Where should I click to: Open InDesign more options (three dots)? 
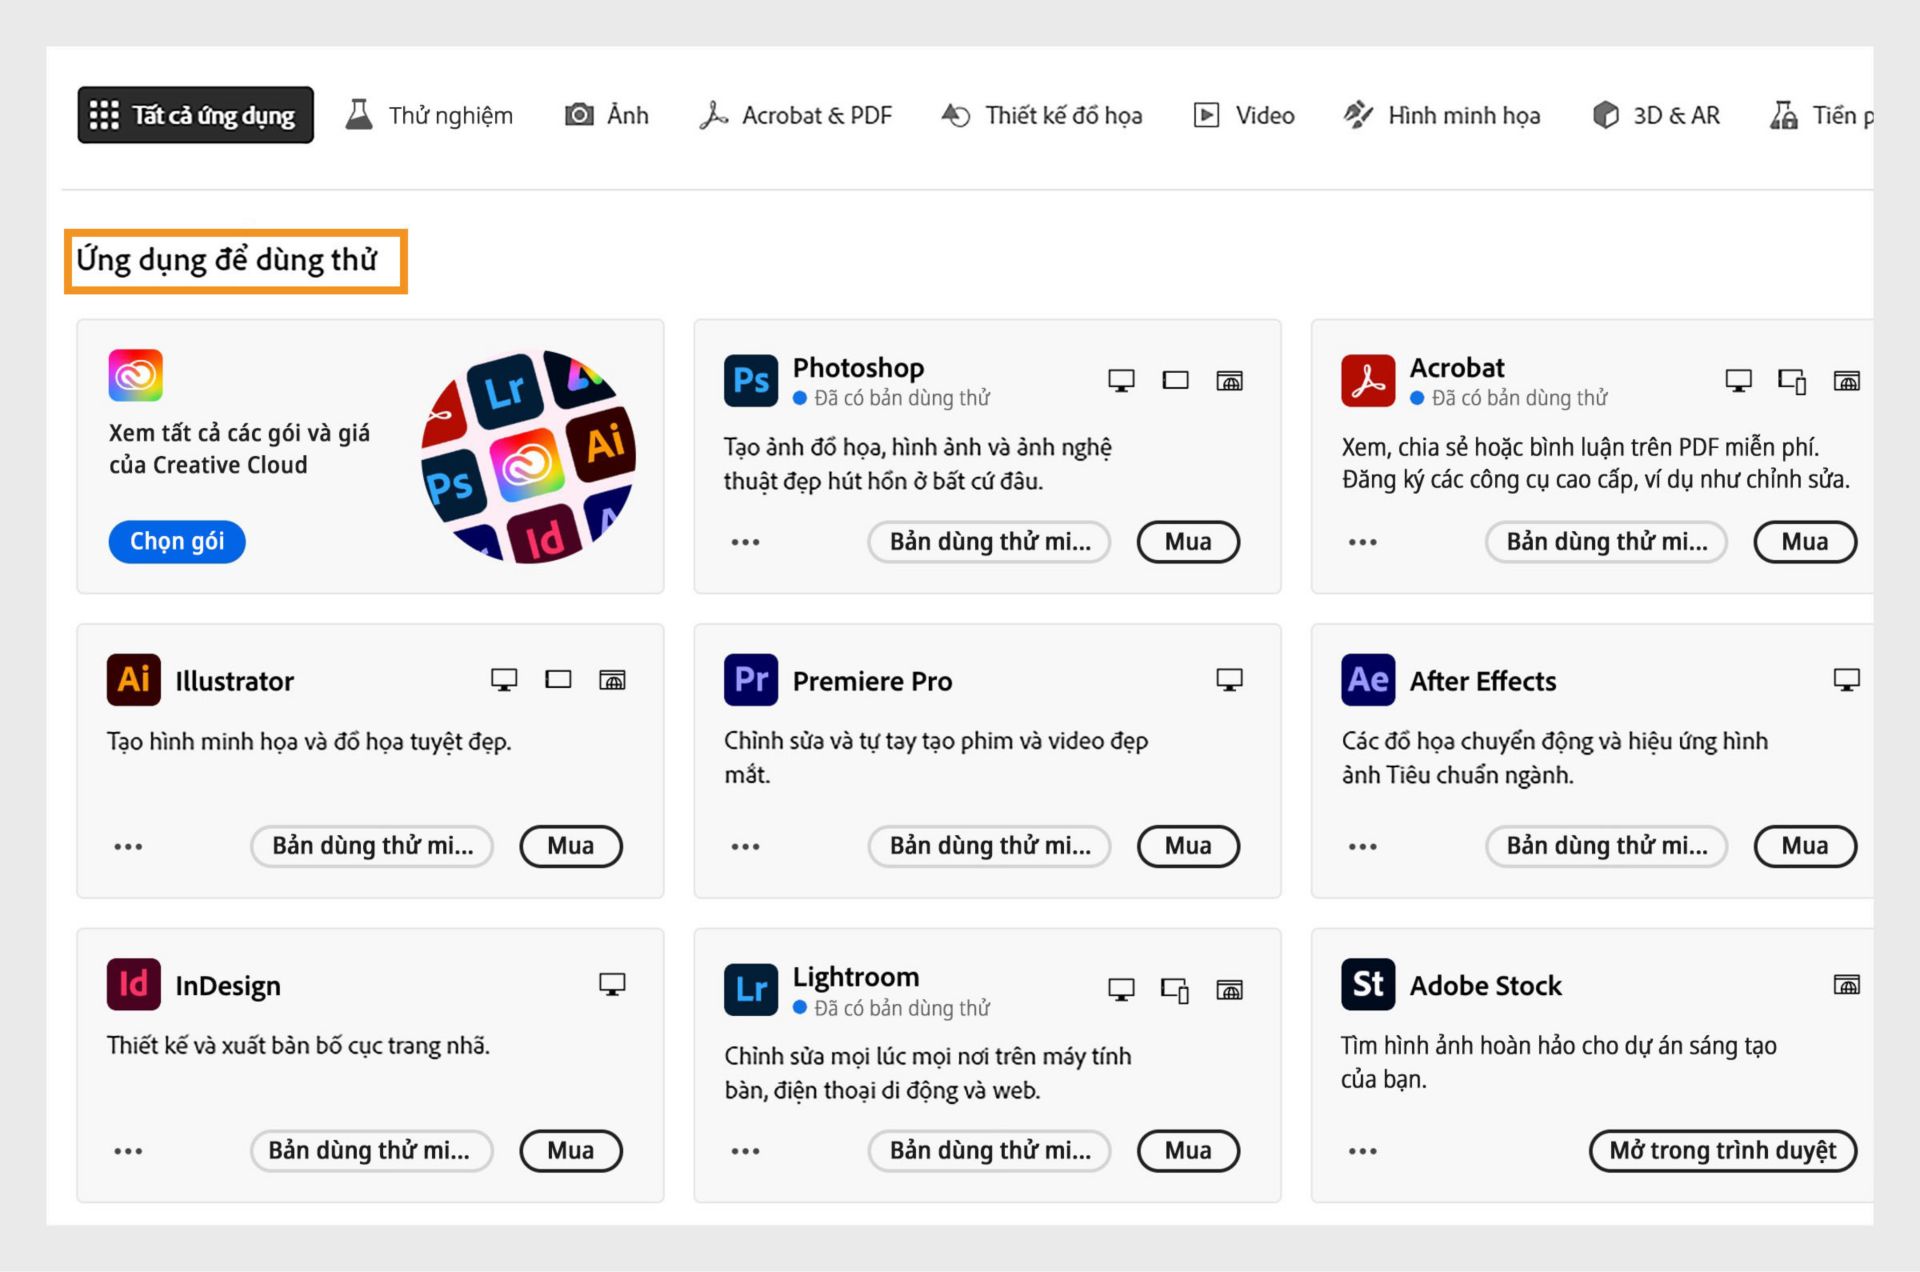[128, 1151]
